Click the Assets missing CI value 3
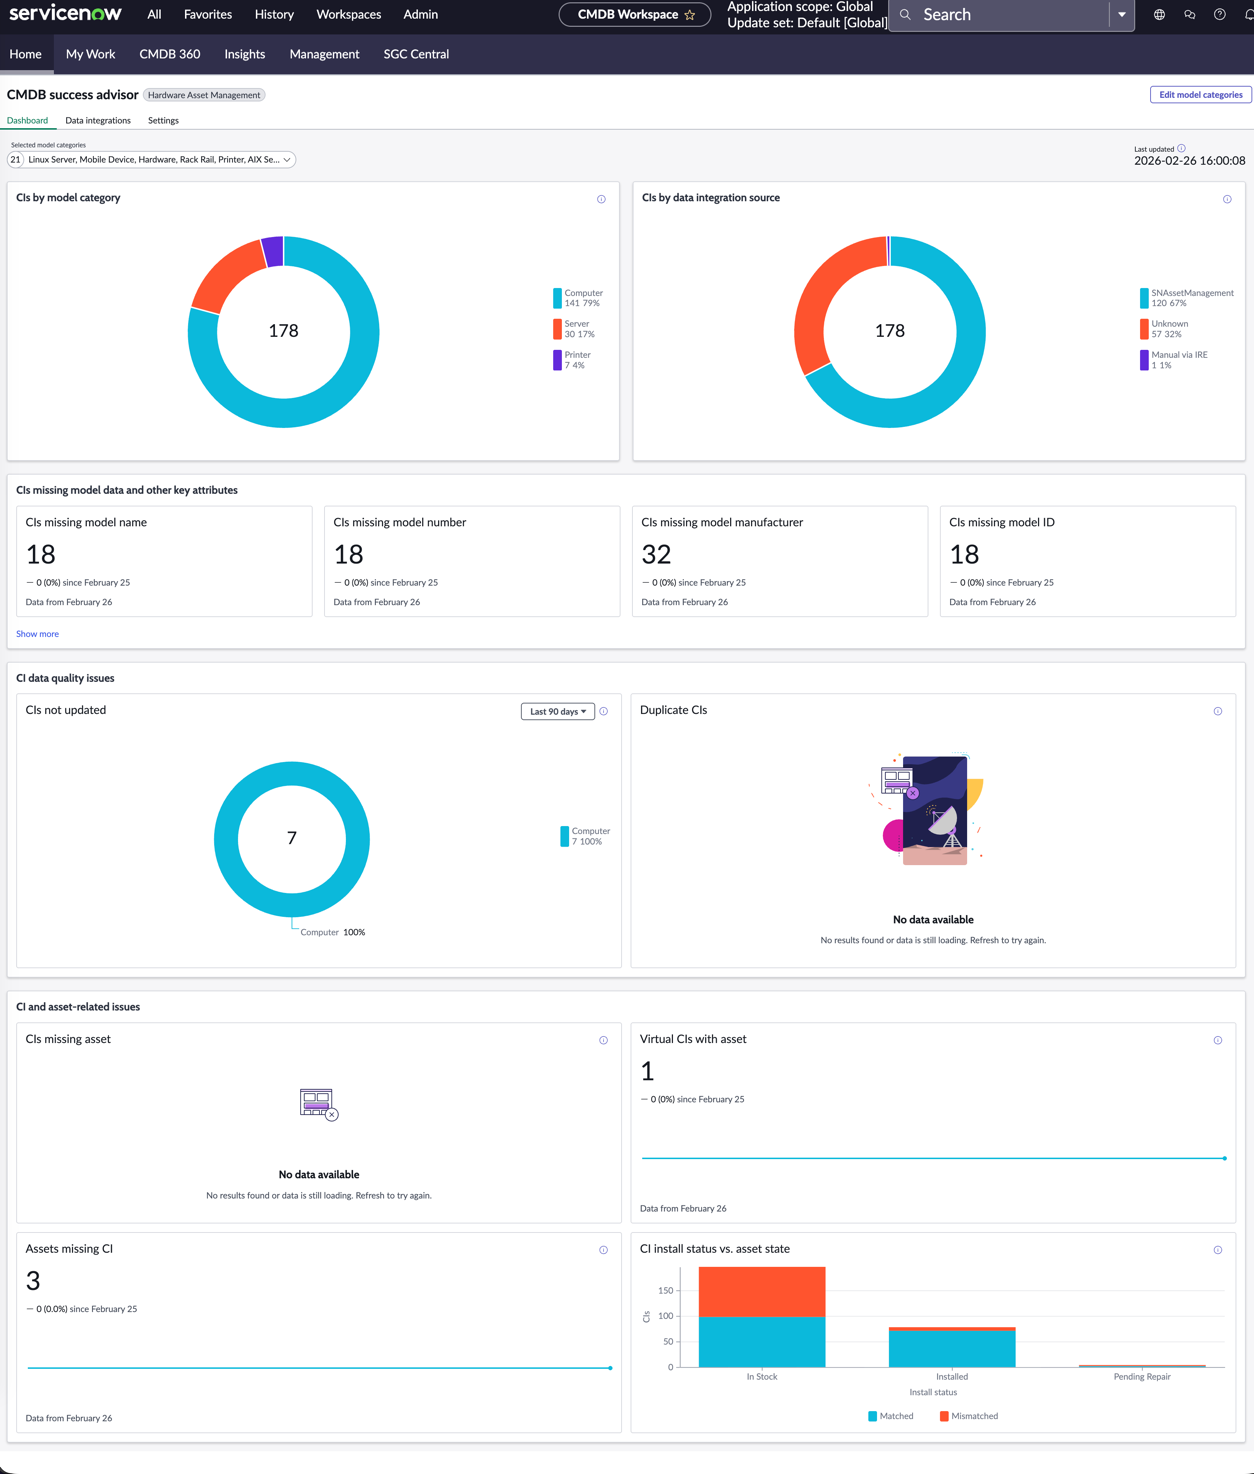1254x1474 pixels. pos(33,1281)
